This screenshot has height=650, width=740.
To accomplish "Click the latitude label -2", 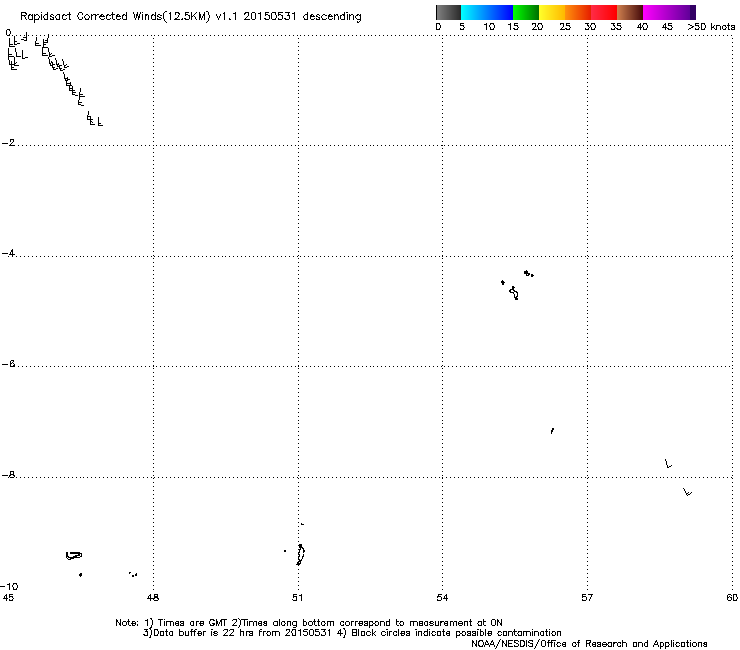I will (8, 143).
